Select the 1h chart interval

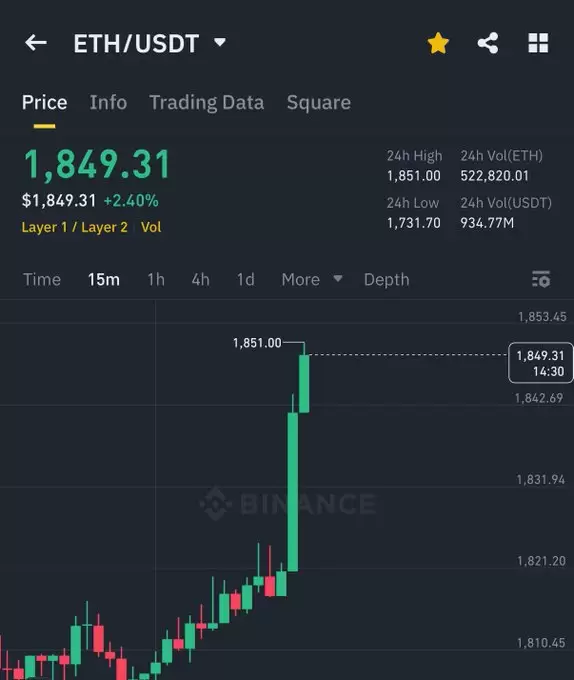click(x=156, y=279)
